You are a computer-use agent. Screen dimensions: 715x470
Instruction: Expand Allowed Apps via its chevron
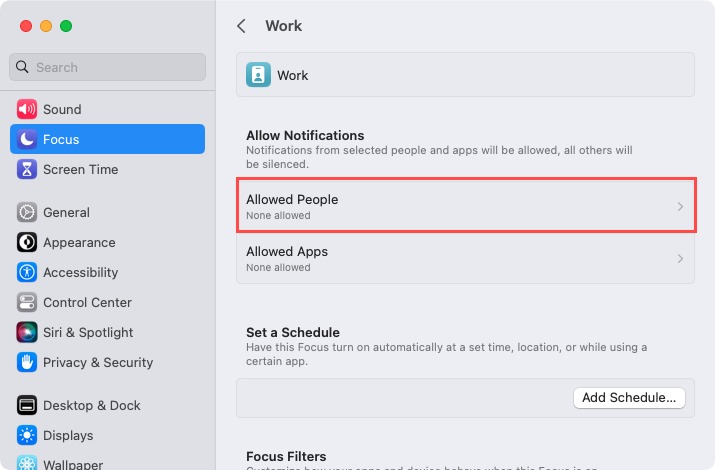point(680,258)
